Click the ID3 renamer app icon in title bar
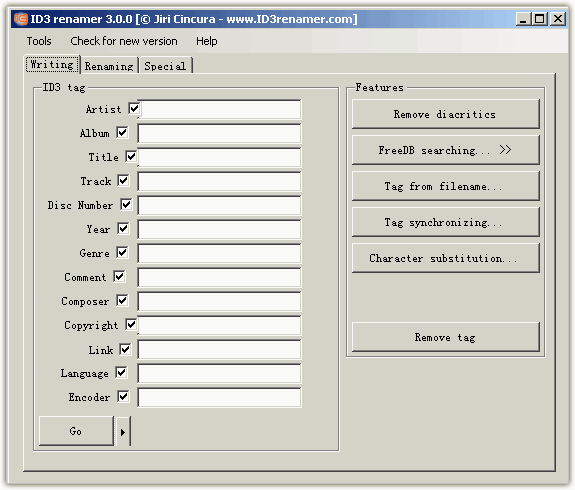 [21, 19]
